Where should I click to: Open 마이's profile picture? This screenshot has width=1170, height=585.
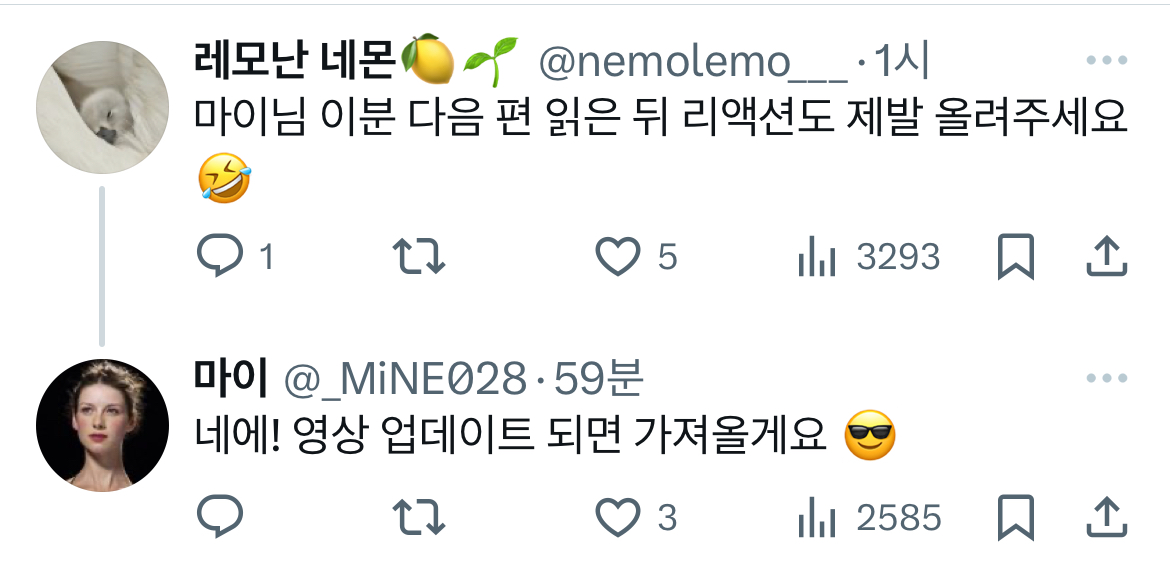click(x=102, y=425)
